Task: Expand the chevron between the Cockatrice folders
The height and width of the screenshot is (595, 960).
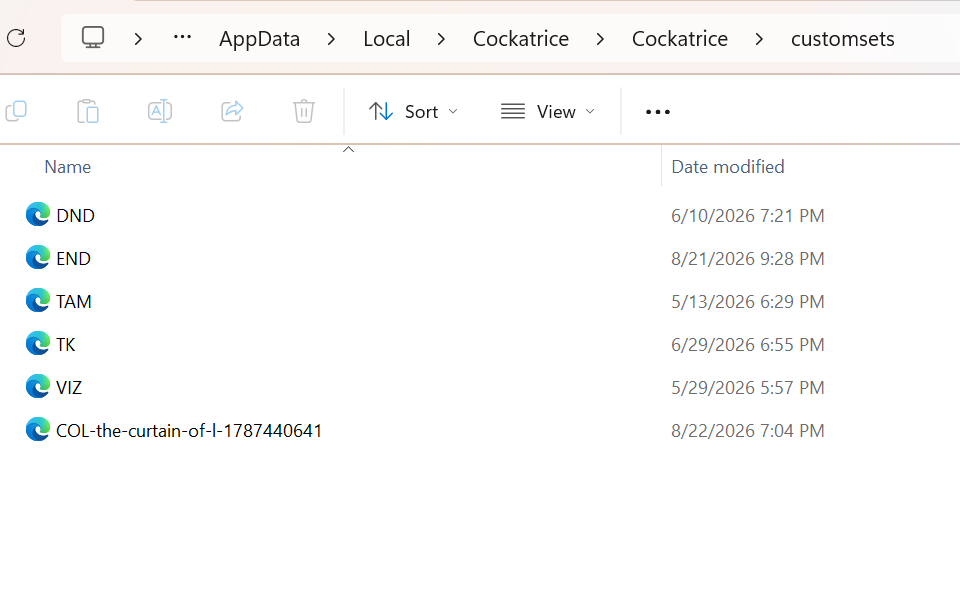Action: (x=600, y=39)
